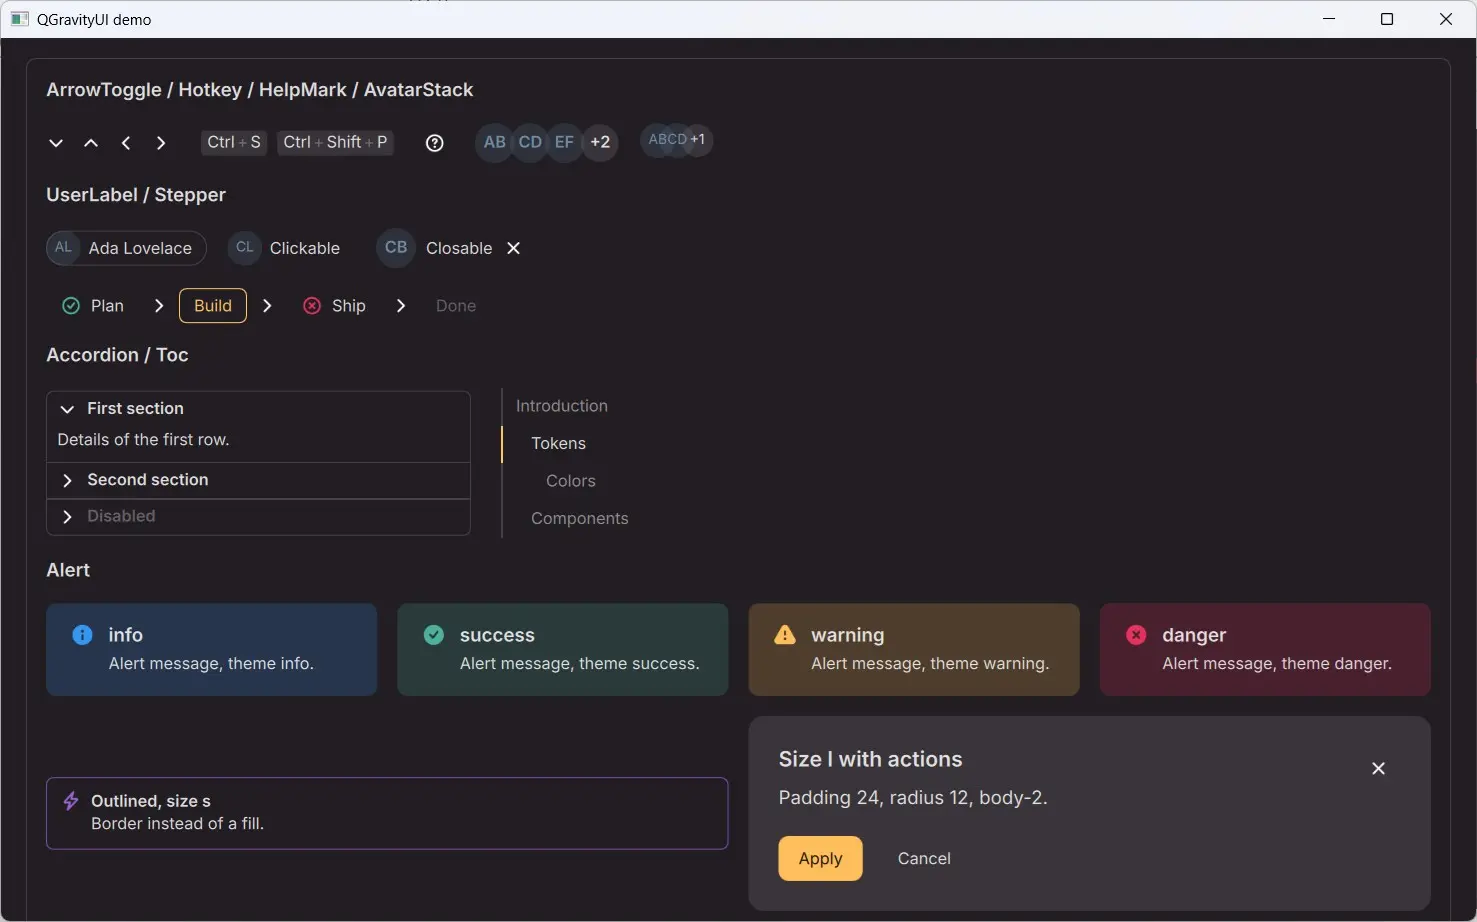
Task: Click the green check icon on Plan step
Action: click(x=71, y=306)
